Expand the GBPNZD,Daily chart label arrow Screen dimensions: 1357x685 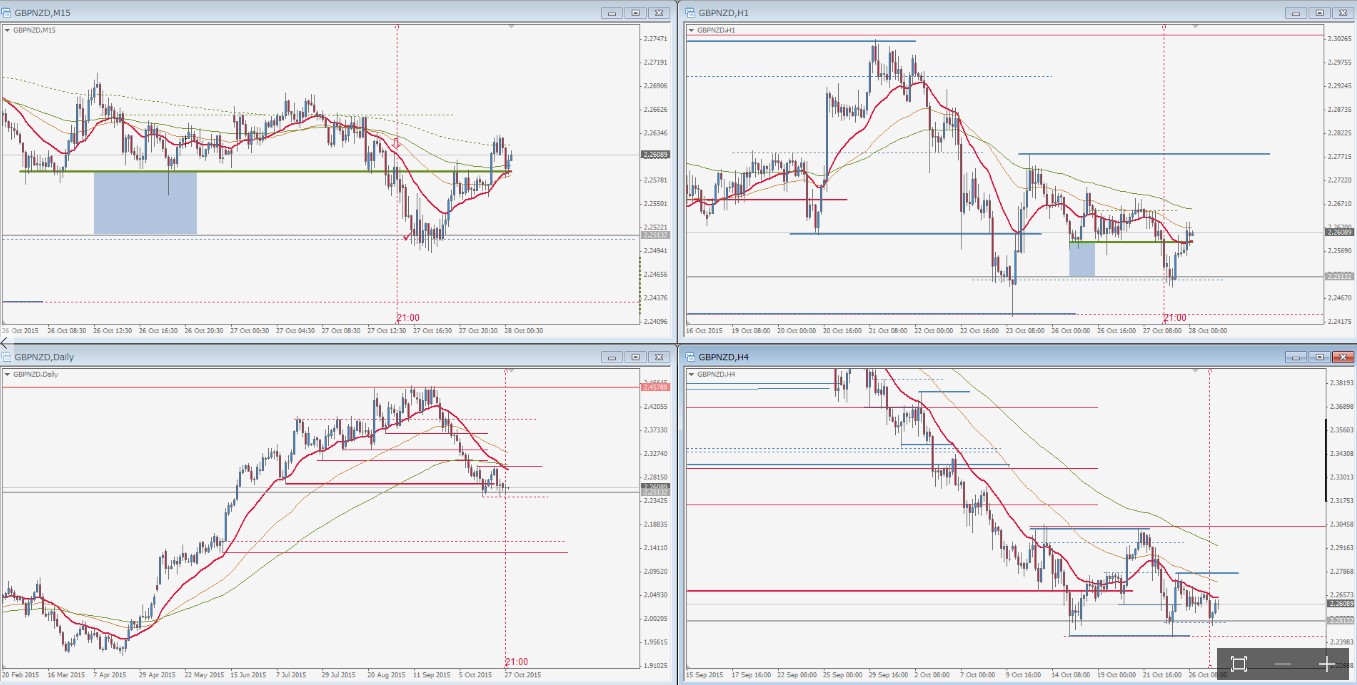tap(8, 374)
